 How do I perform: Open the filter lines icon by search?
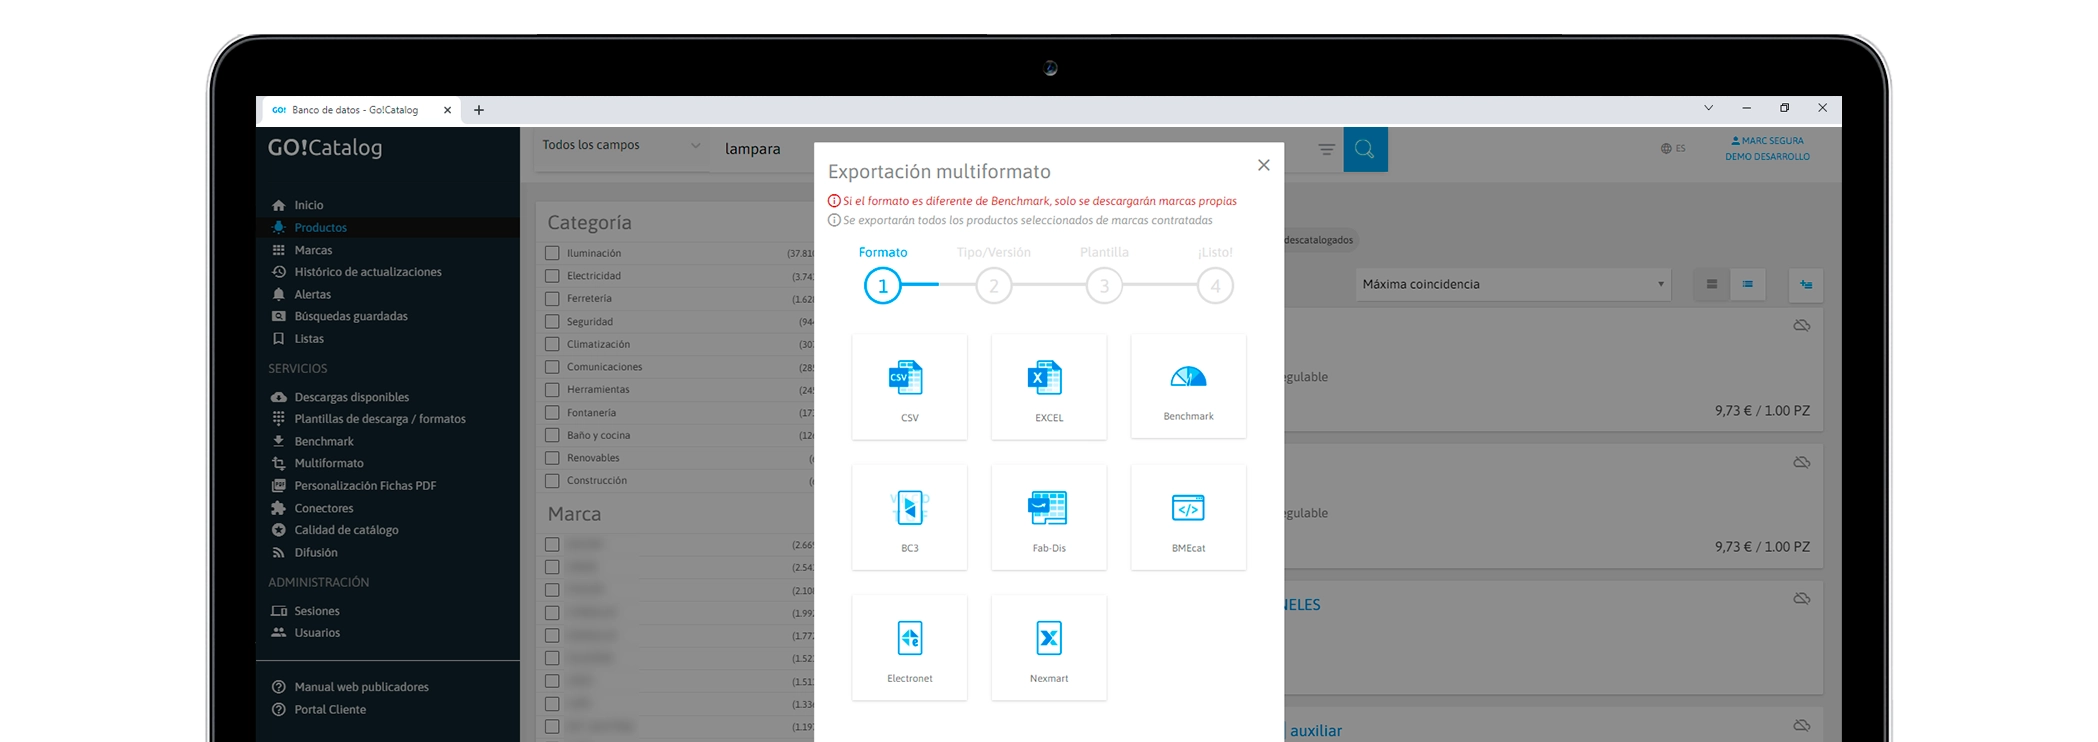coord(1326,149)
